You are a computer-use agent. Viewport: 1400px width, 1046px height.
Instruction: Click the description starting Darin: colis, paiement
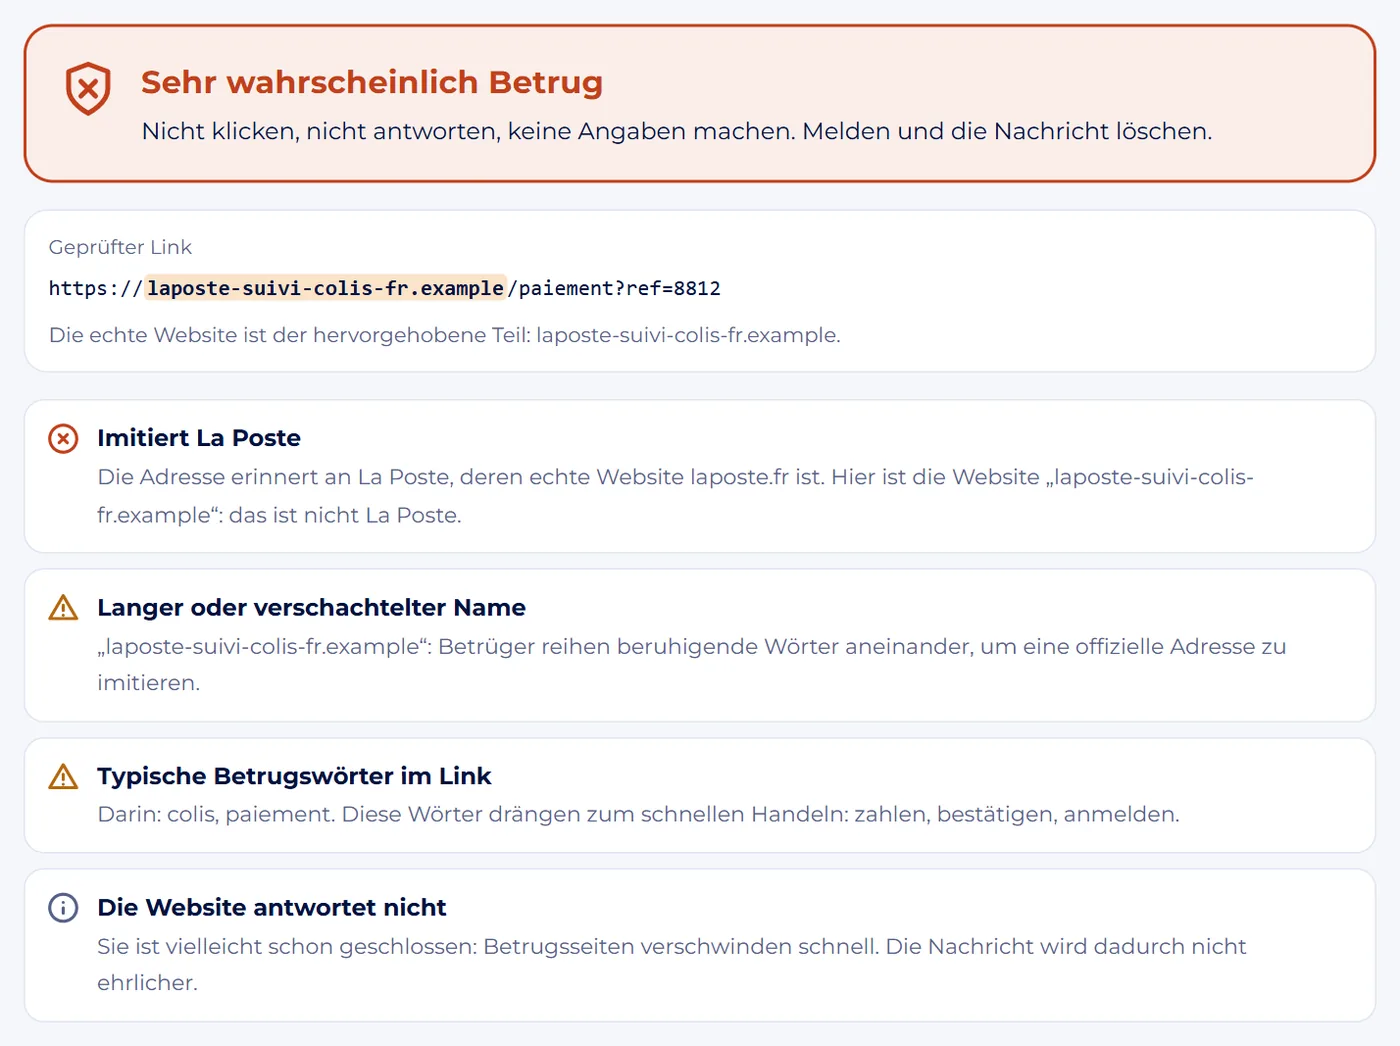(x=638, y=814)
